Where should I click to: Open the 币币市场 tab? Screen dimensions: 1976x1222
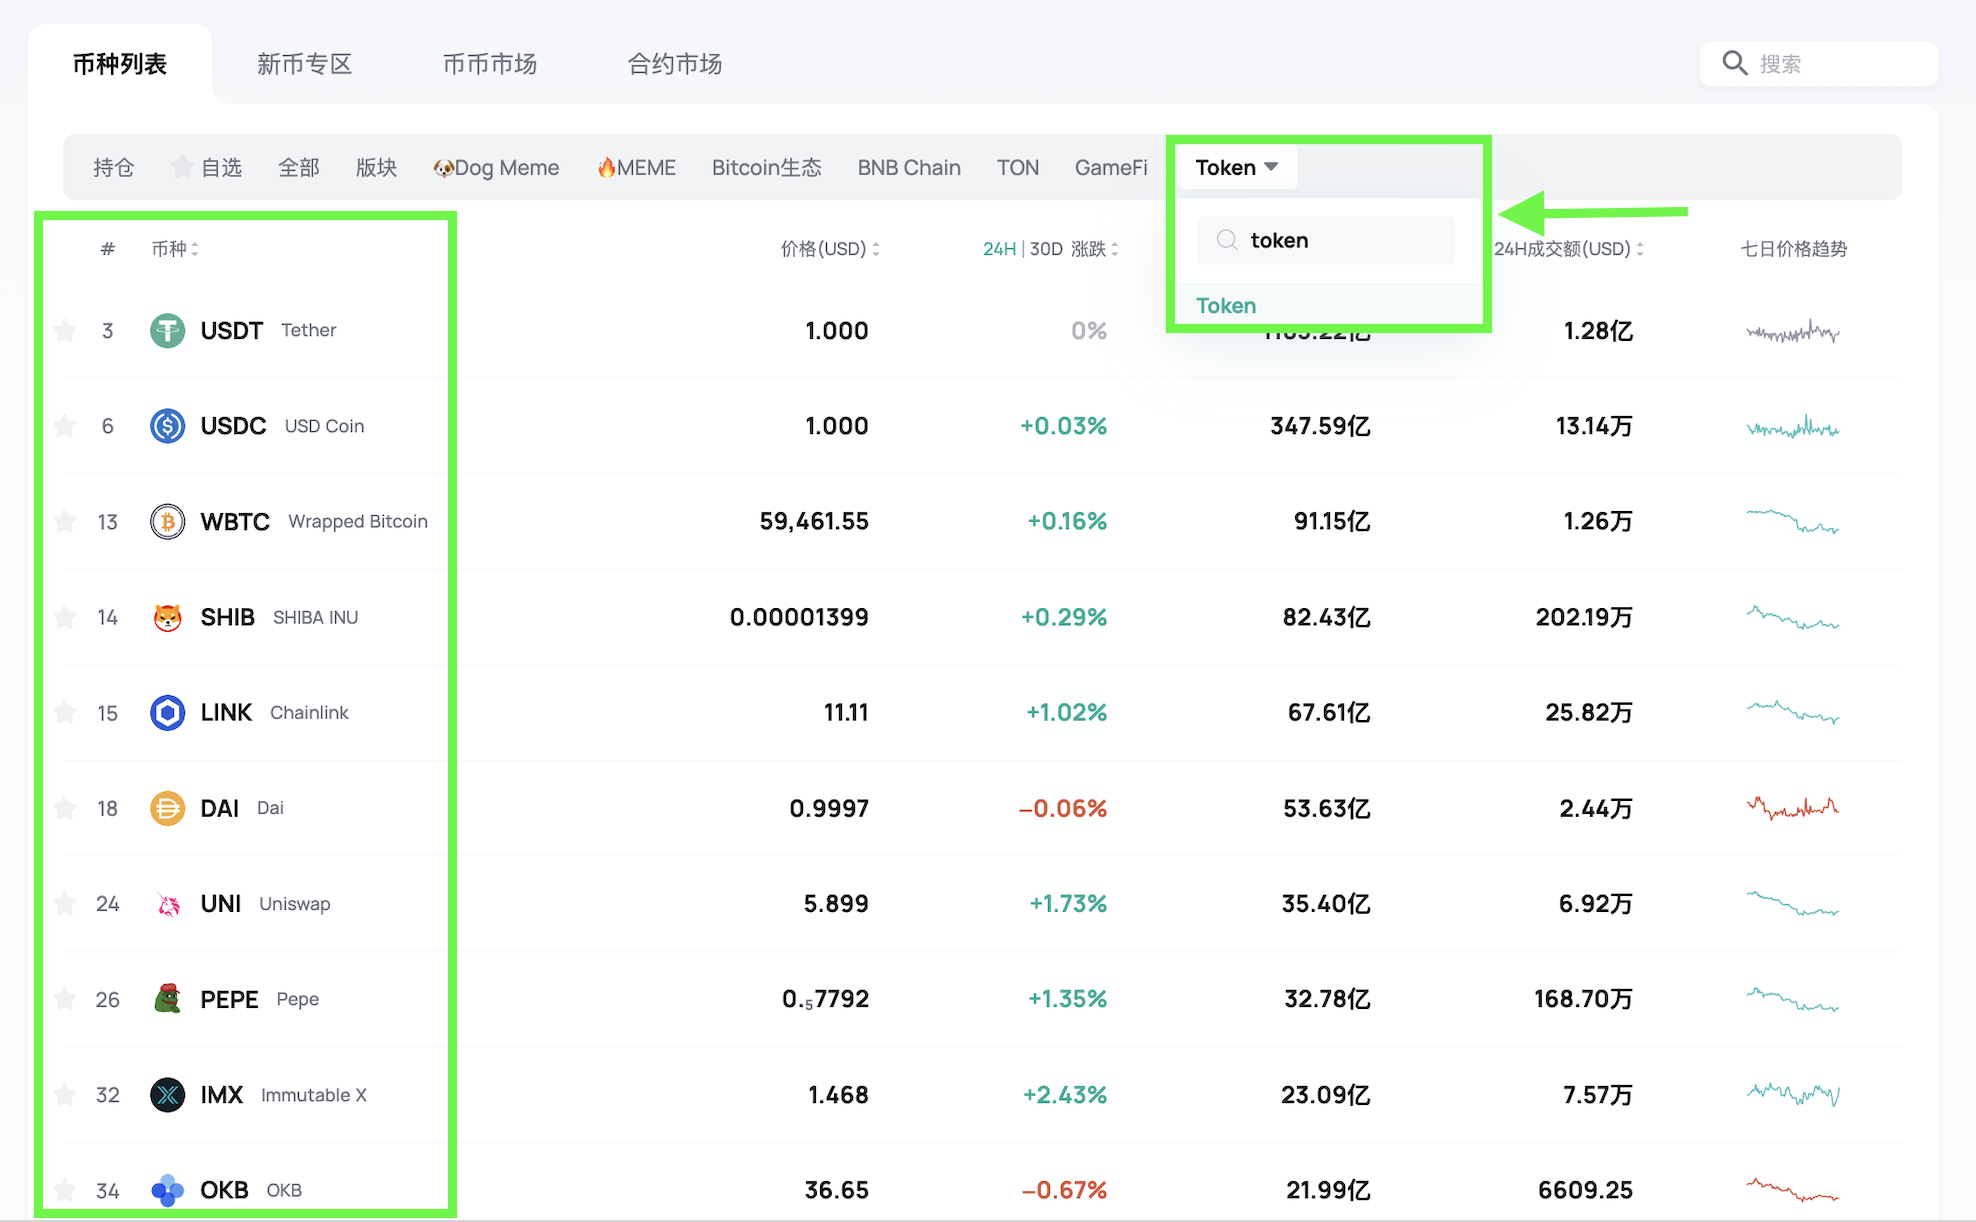[x=490, y=64]
